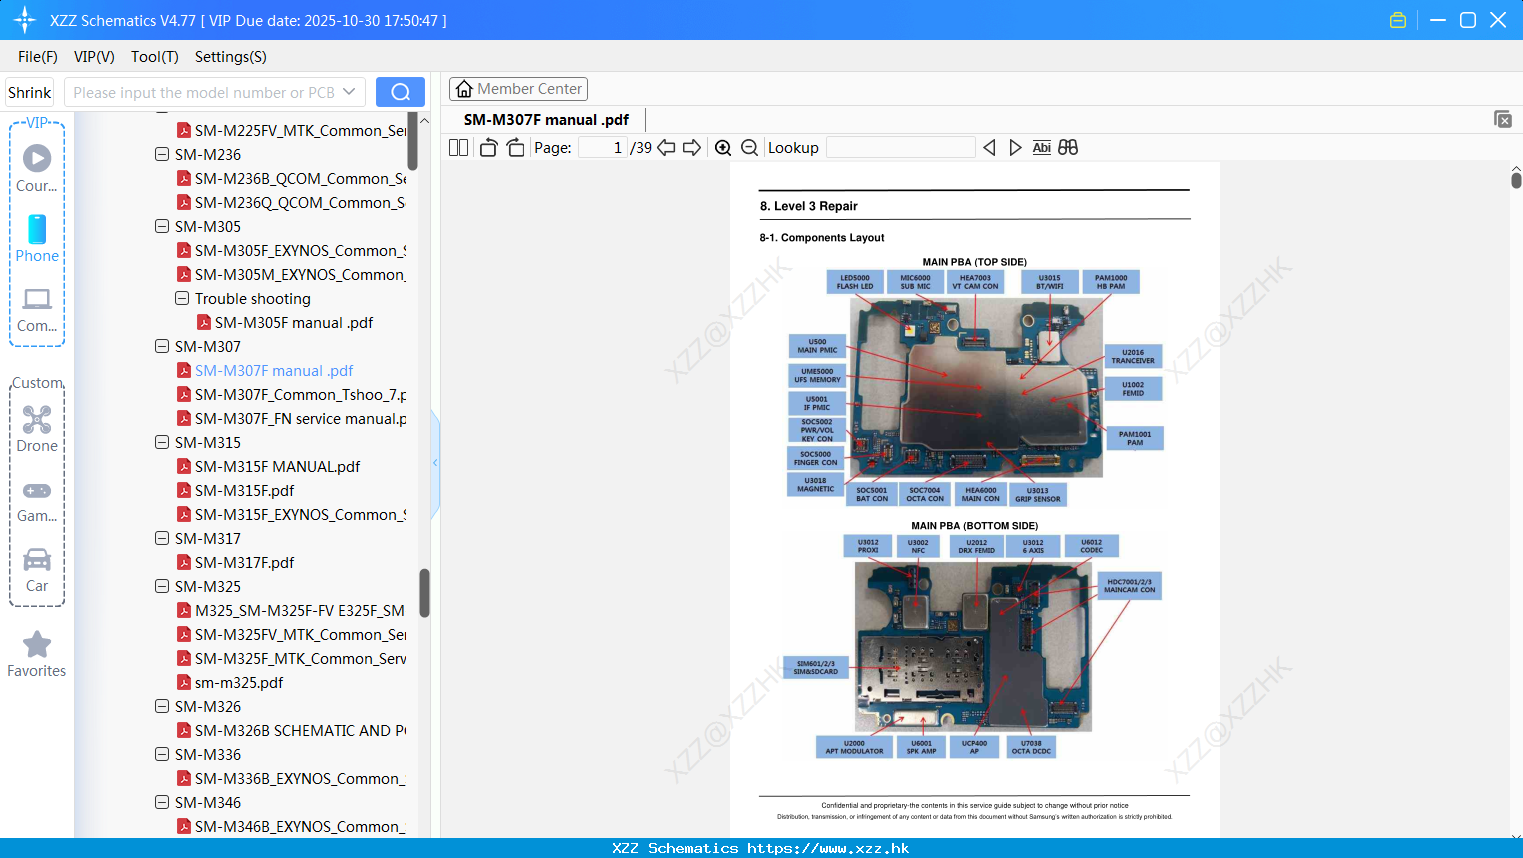1523x858 pixels.
Task: Open the VIP(V) menu
Action: pyautogui.click(x=94, y=57)
